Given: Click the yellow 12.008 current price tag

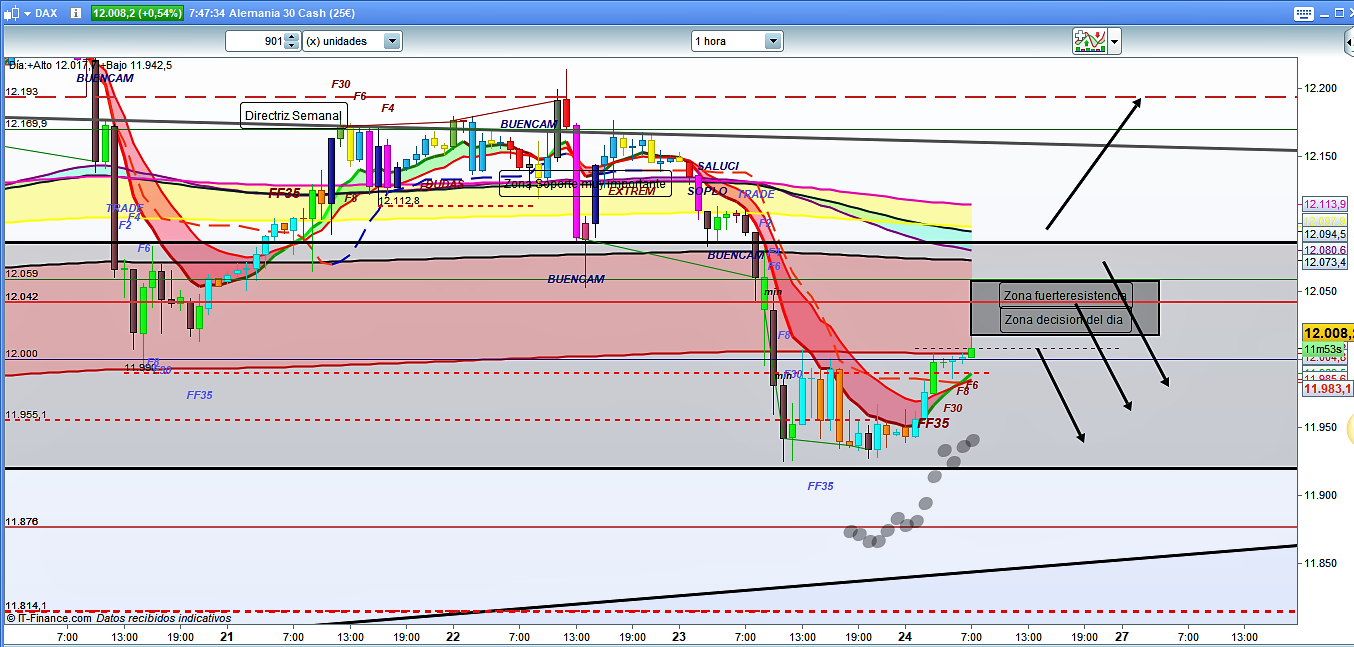Looking at the screenshot, I should (x=1326, y=333).
